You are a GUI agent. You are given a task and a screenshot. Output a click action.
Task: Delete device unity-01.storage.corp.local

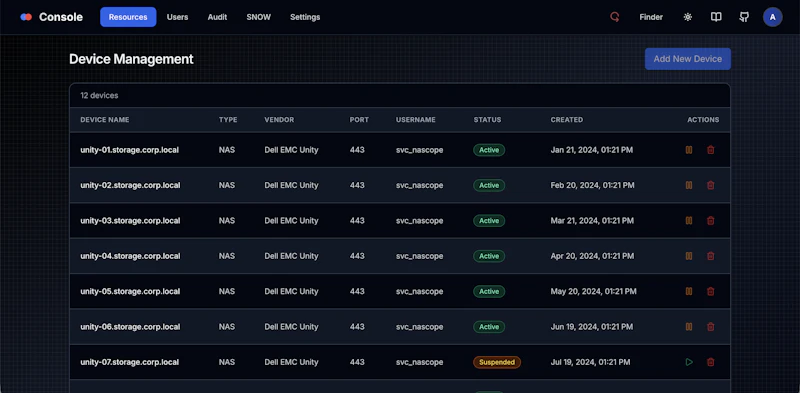[x=711, y=150]
